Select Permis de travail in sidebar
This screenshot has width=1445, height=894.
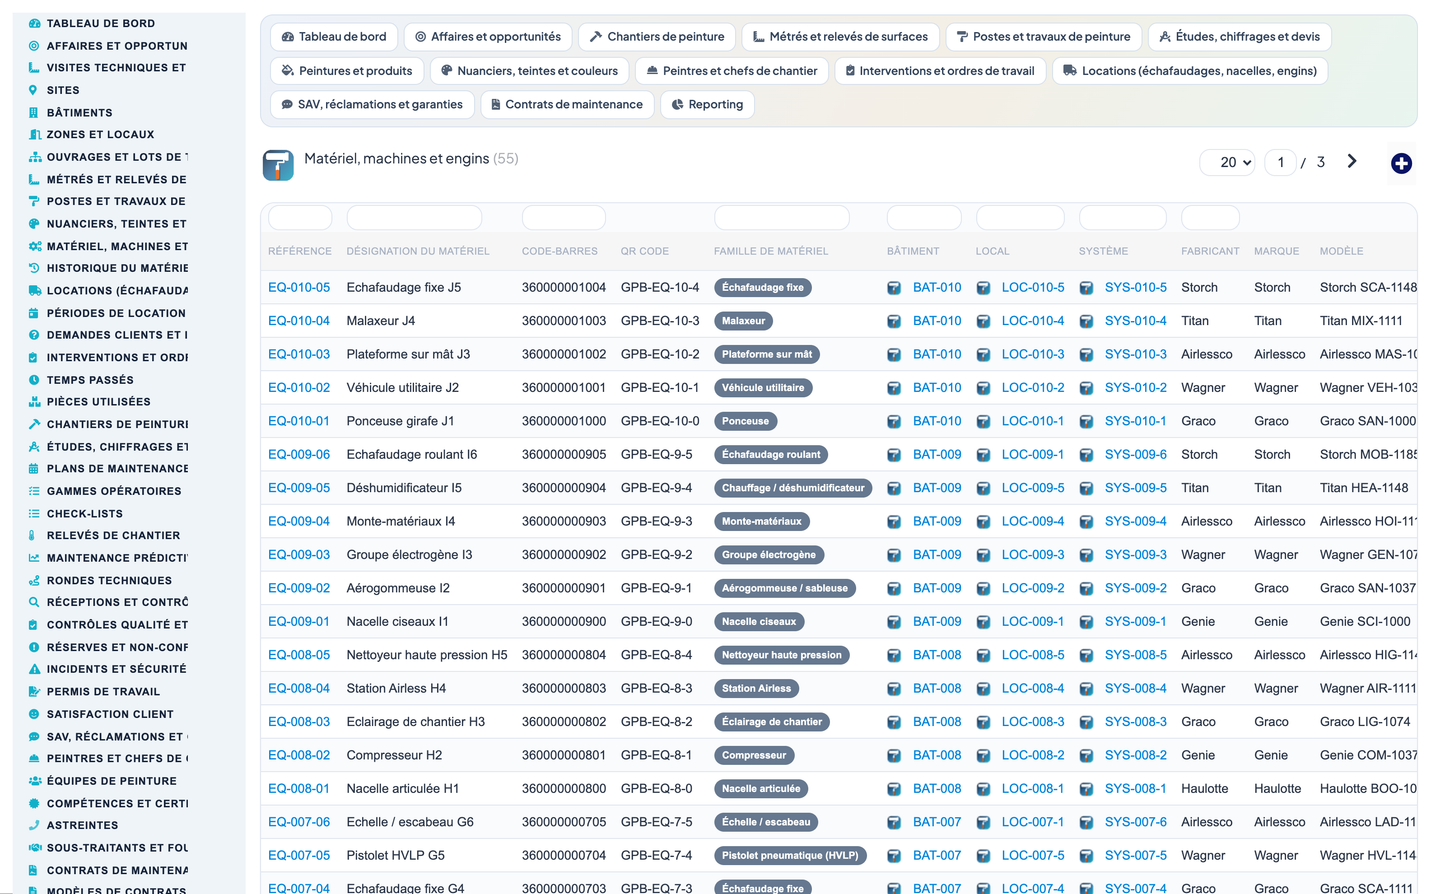coord(103,692)
